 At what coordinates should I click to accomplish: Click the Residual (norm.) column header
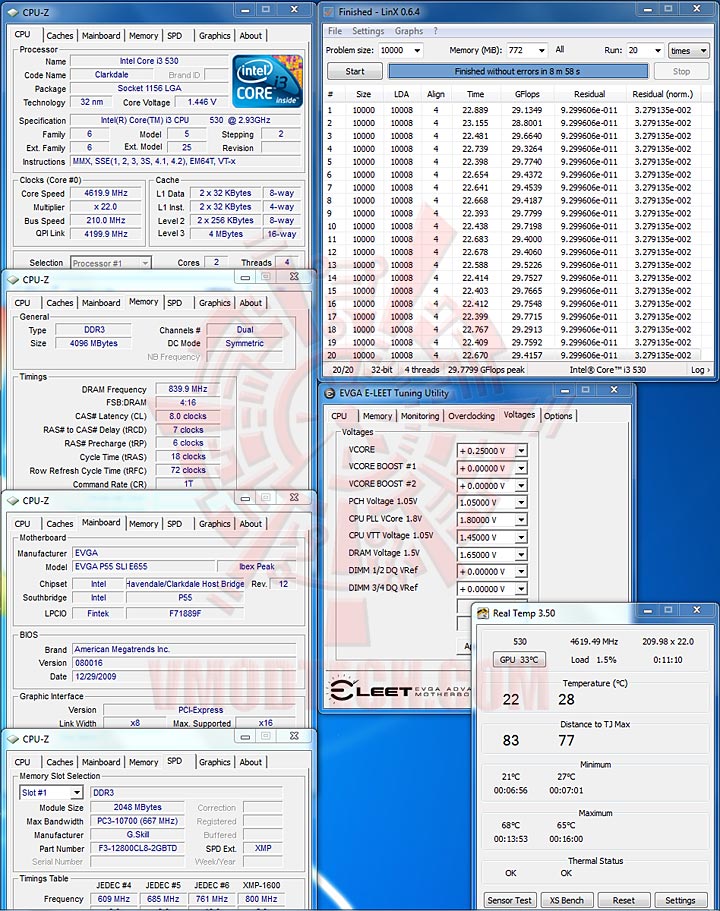[662, 94]
